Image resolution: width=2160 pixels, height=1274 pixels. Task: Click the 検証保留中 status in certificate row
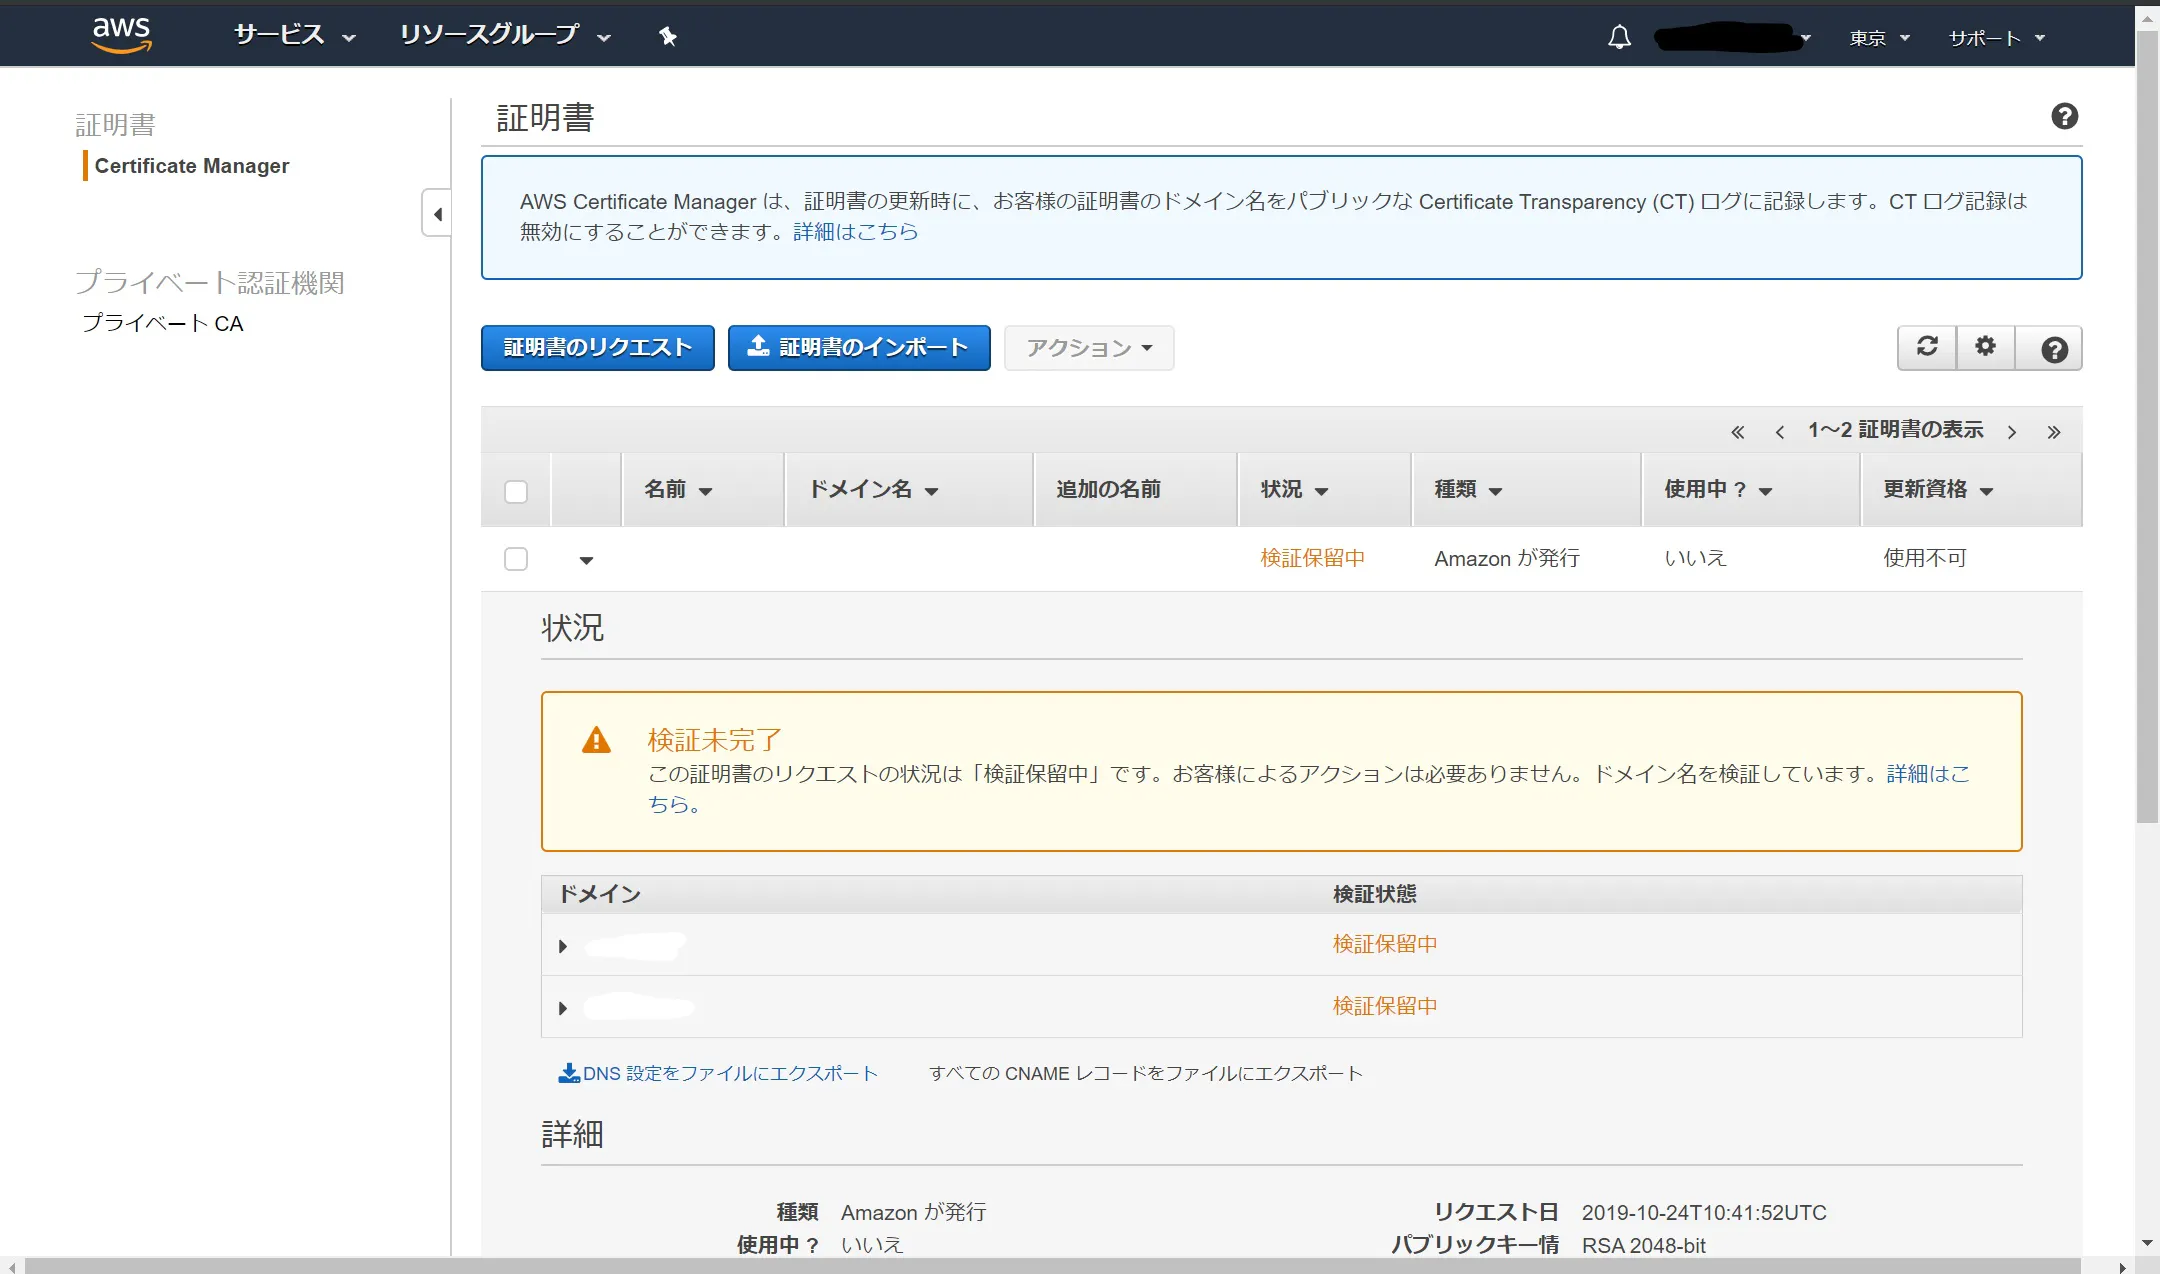[x=1313, y=558]
